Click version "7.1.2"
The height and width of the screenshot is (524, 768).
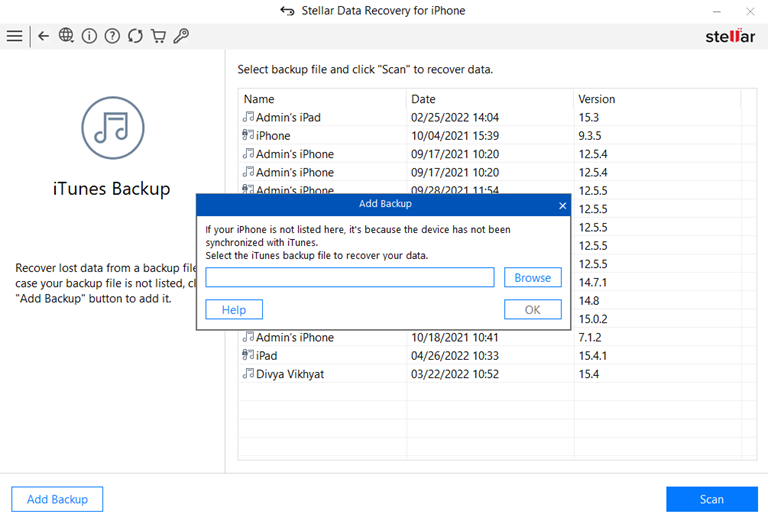590,337
